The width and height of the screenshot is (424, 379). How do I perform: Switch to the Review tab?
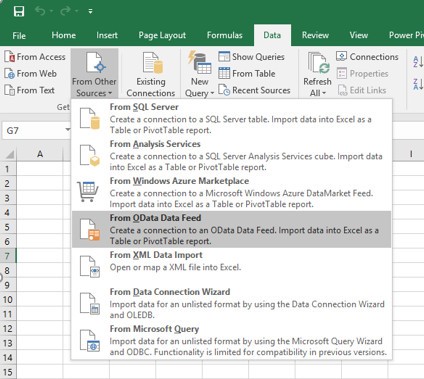point(315,35)
